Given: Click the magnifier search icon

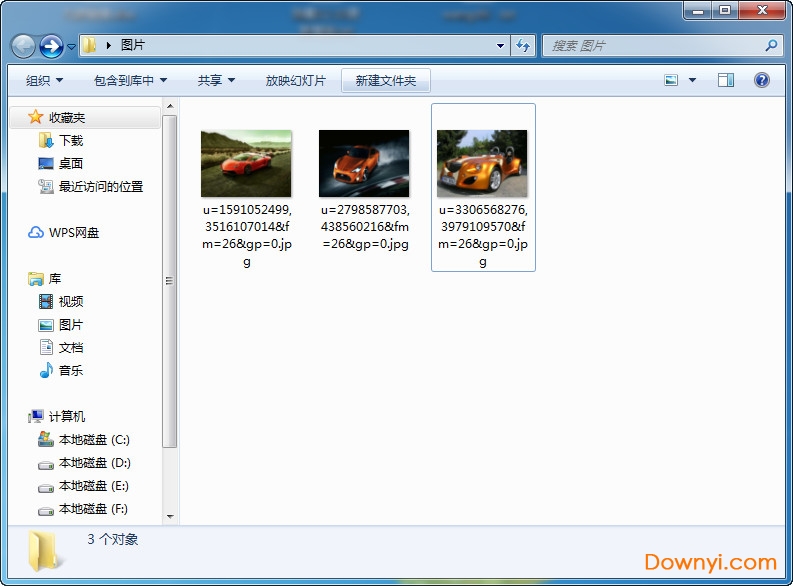Looking at the screenshot, I should (x=771, y=46).
